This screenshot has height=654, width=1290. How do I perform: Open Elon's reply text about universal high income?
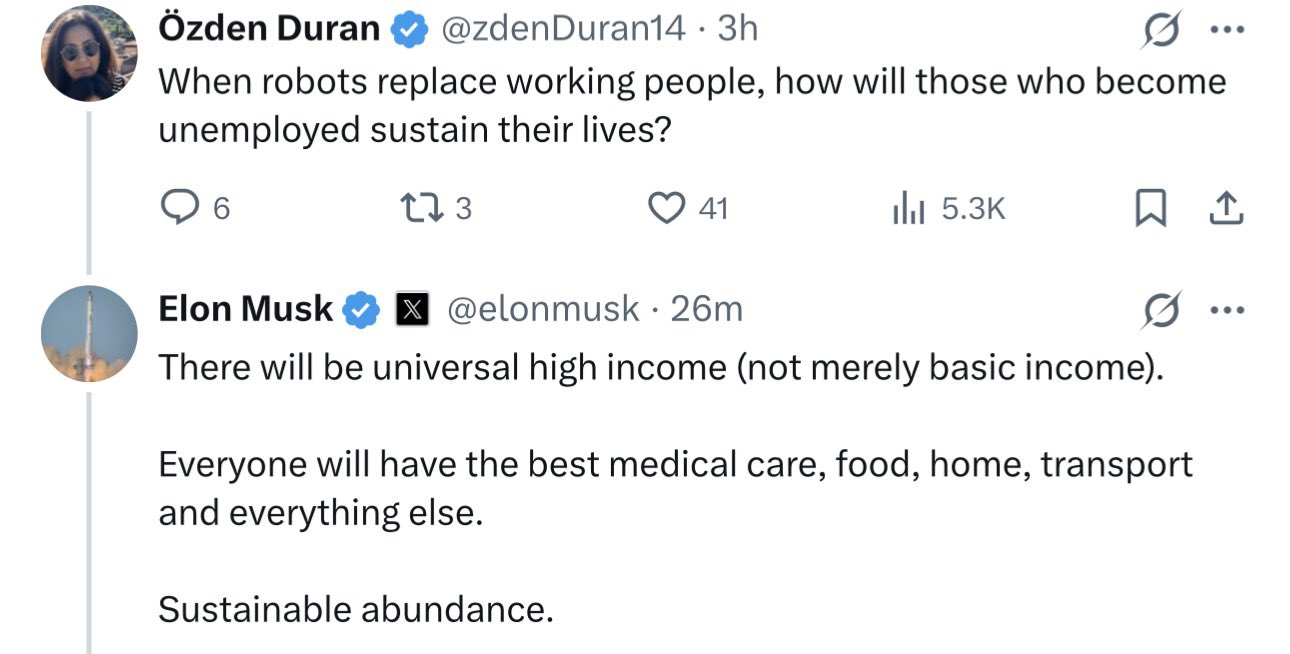660,368
